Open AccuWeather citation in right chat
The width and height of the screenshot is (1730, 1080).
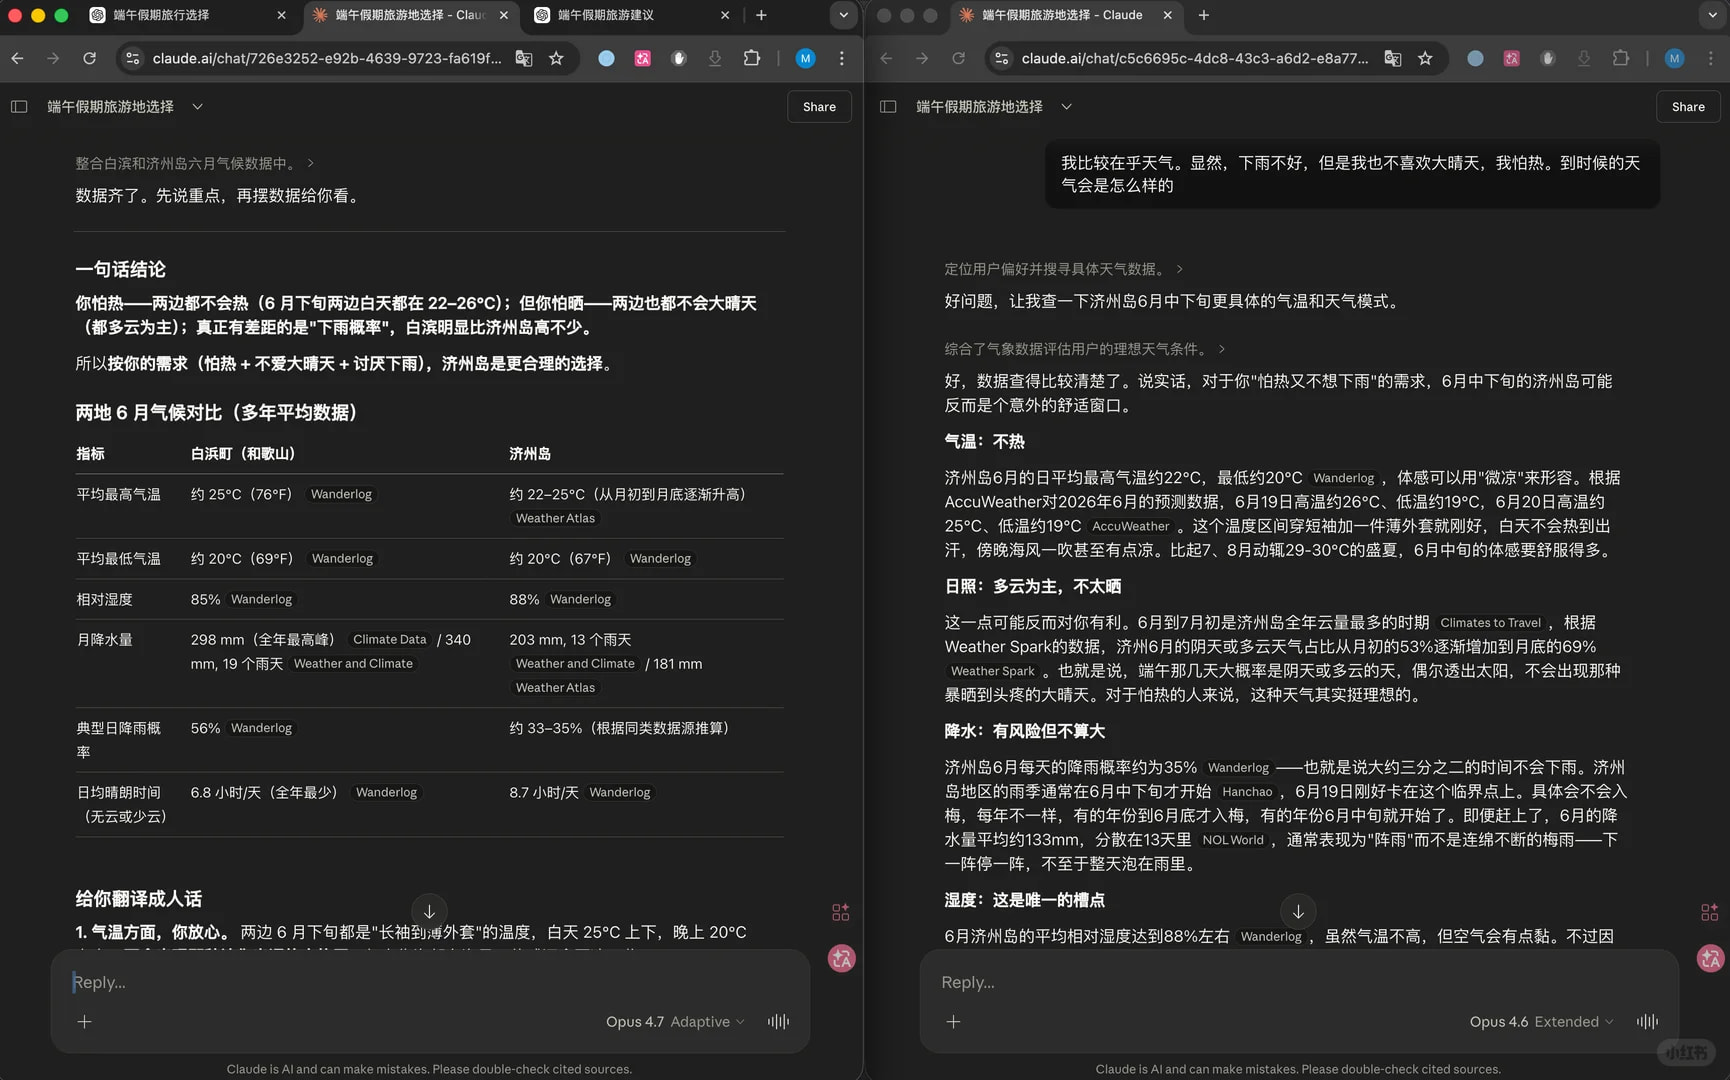(1130, 526)
